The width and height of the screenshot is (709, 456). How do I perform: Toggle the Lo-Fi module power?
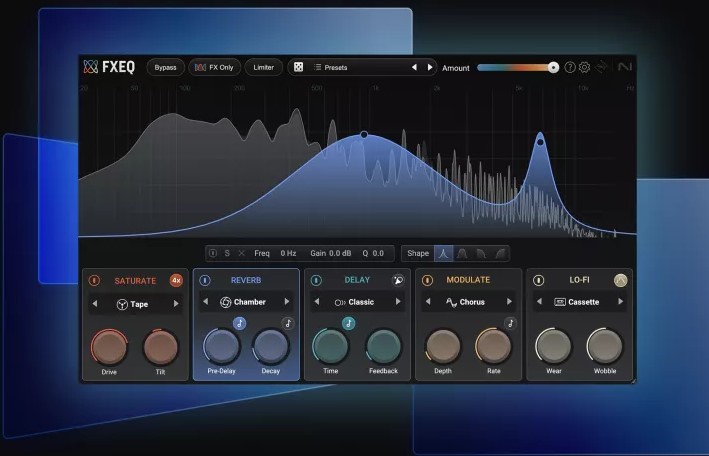538,280
